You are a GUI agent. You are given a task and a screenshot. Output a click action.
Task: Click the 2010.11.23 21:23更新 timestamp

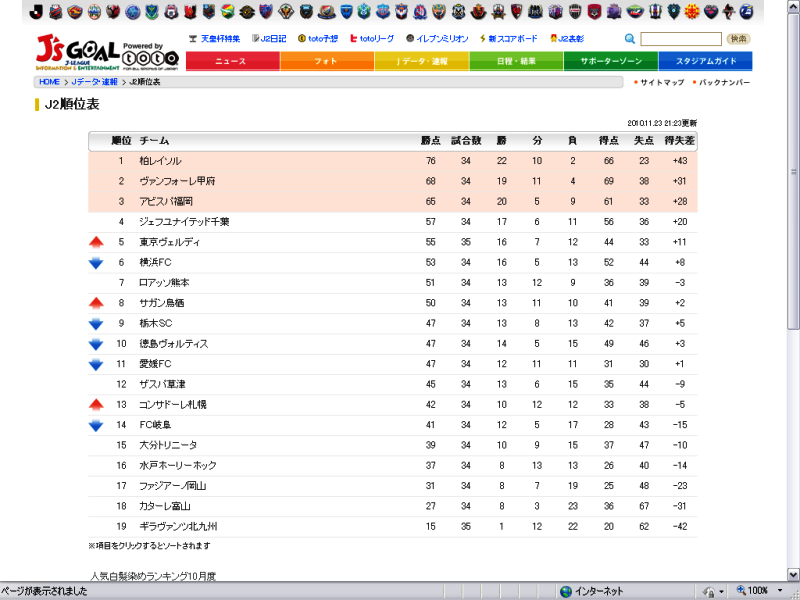[662, 123]
